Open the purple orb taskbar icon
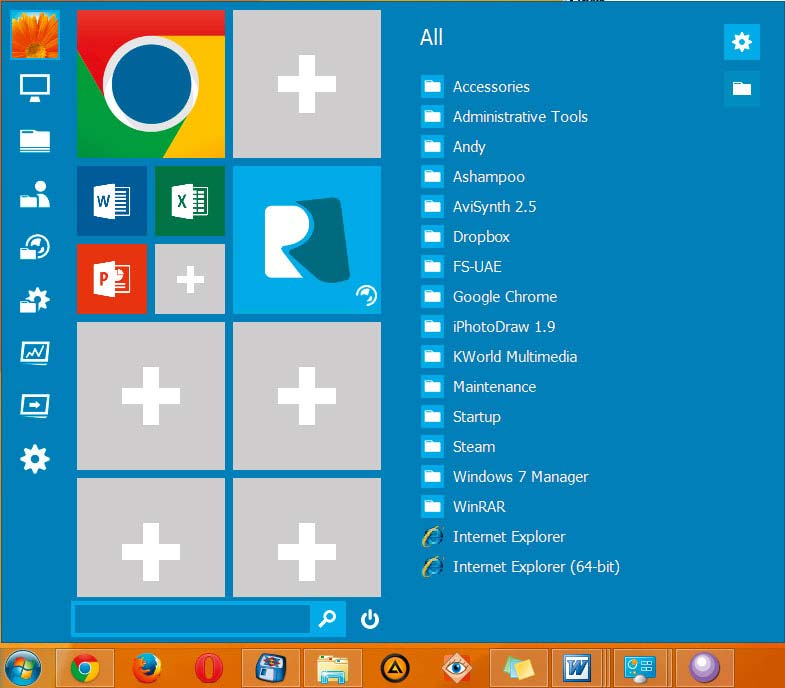 (x=704, y=667)
